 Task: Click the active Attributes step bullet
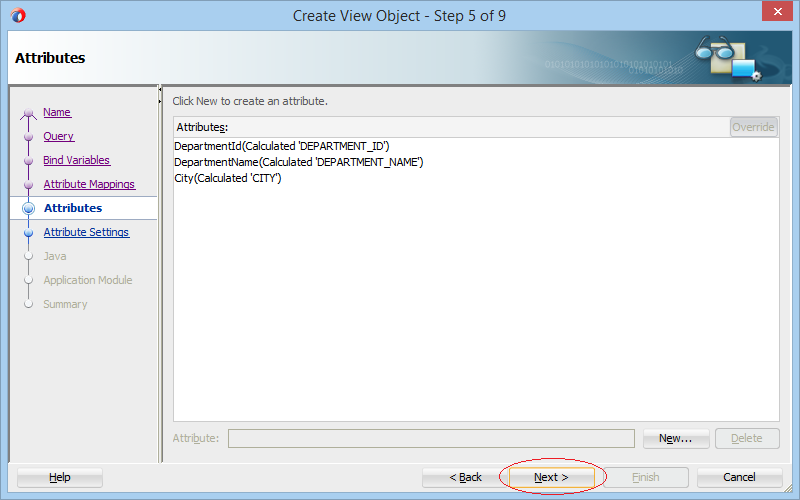(x=29, y=208)
